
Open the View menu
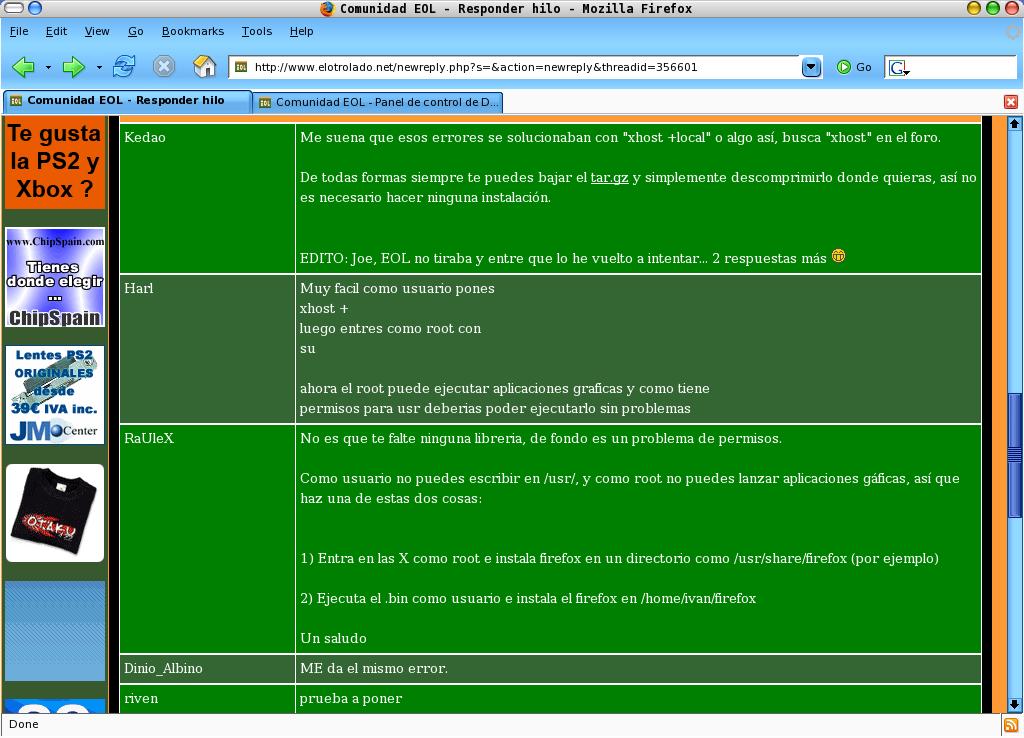coord(97,31)
